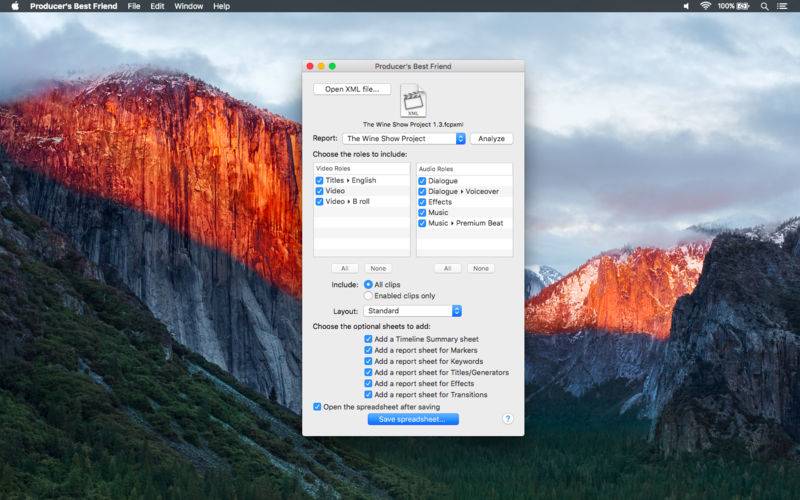The width and height of the screenshot is (800, 500).
Task: Toggle report sheet for Markers
Action: click(x=368, y=350)
